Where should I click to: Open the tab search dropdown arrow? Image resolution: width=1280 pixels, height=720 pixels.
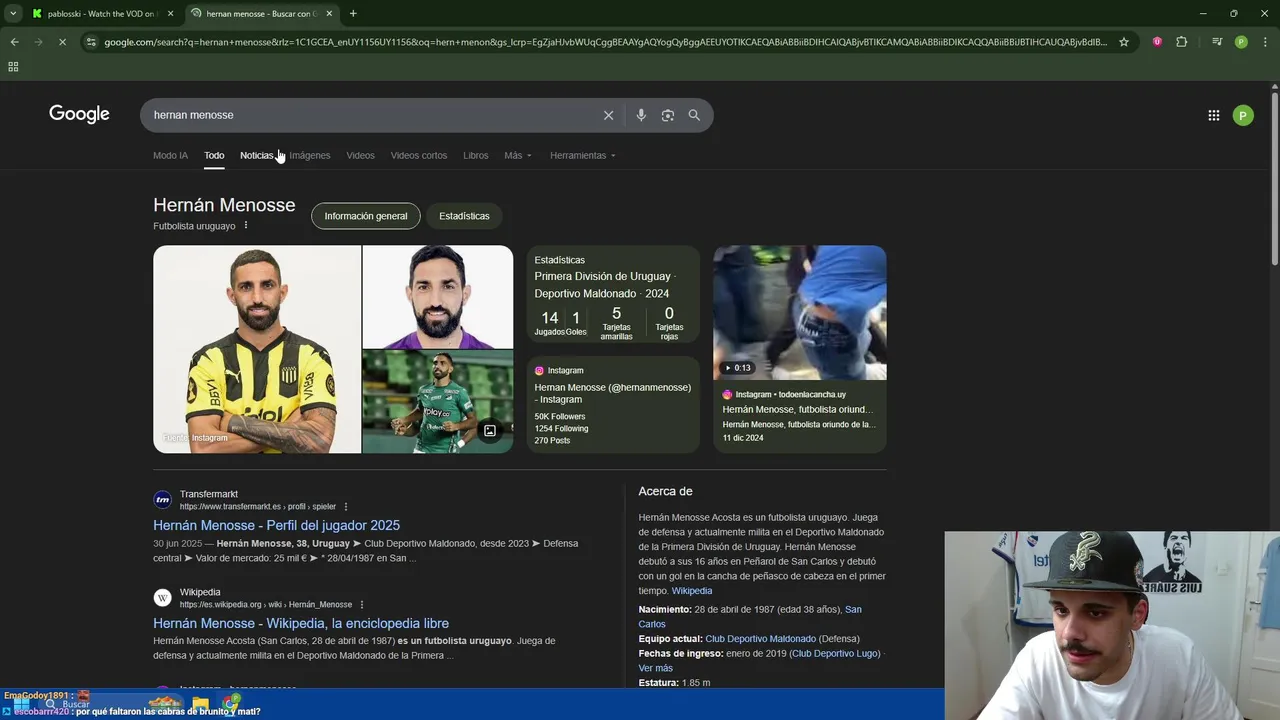point(13,13)
